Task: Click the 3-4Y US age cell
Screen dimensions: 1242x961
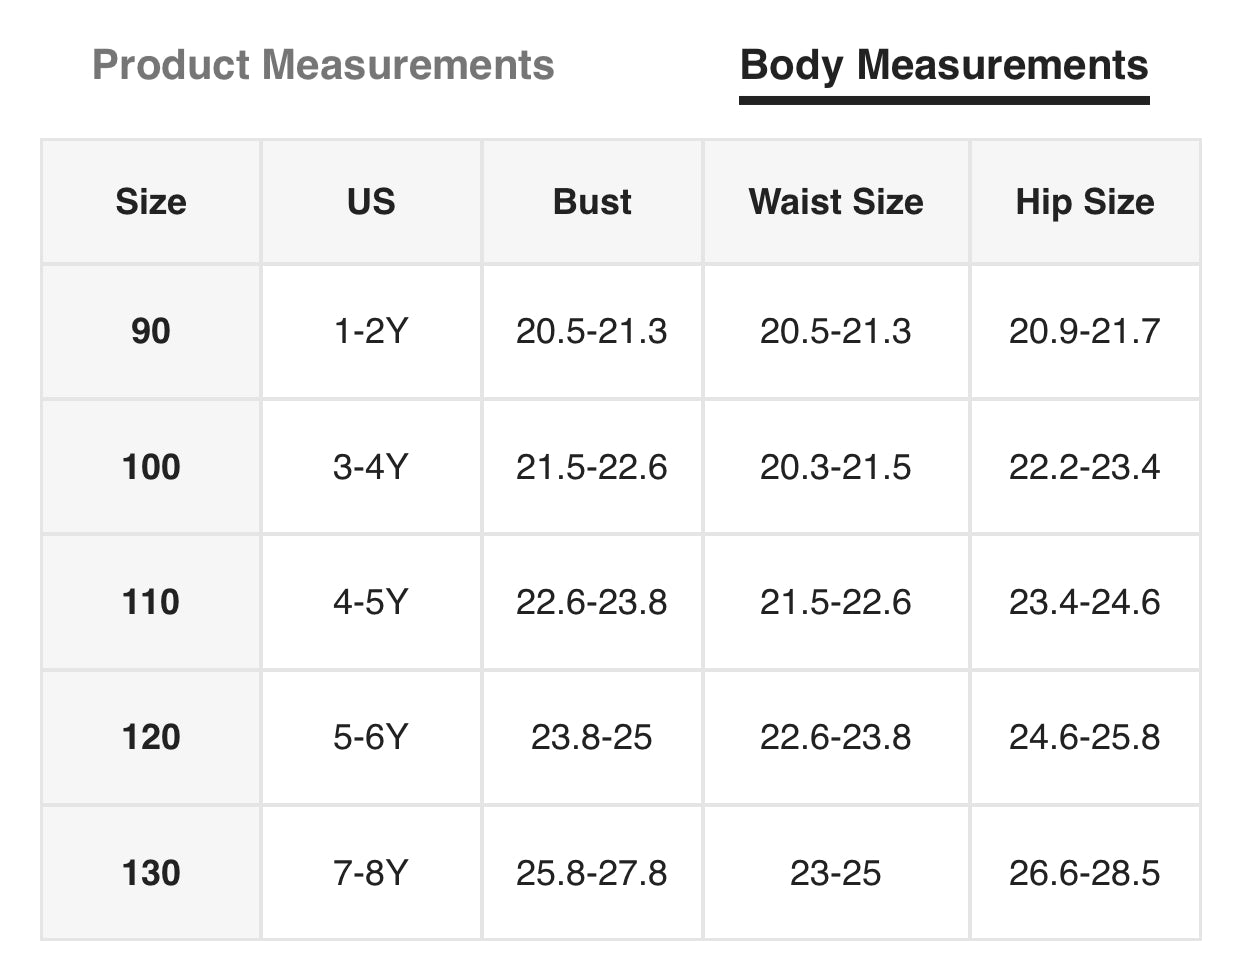Action: pyautogui.click(x=371, y=467)
